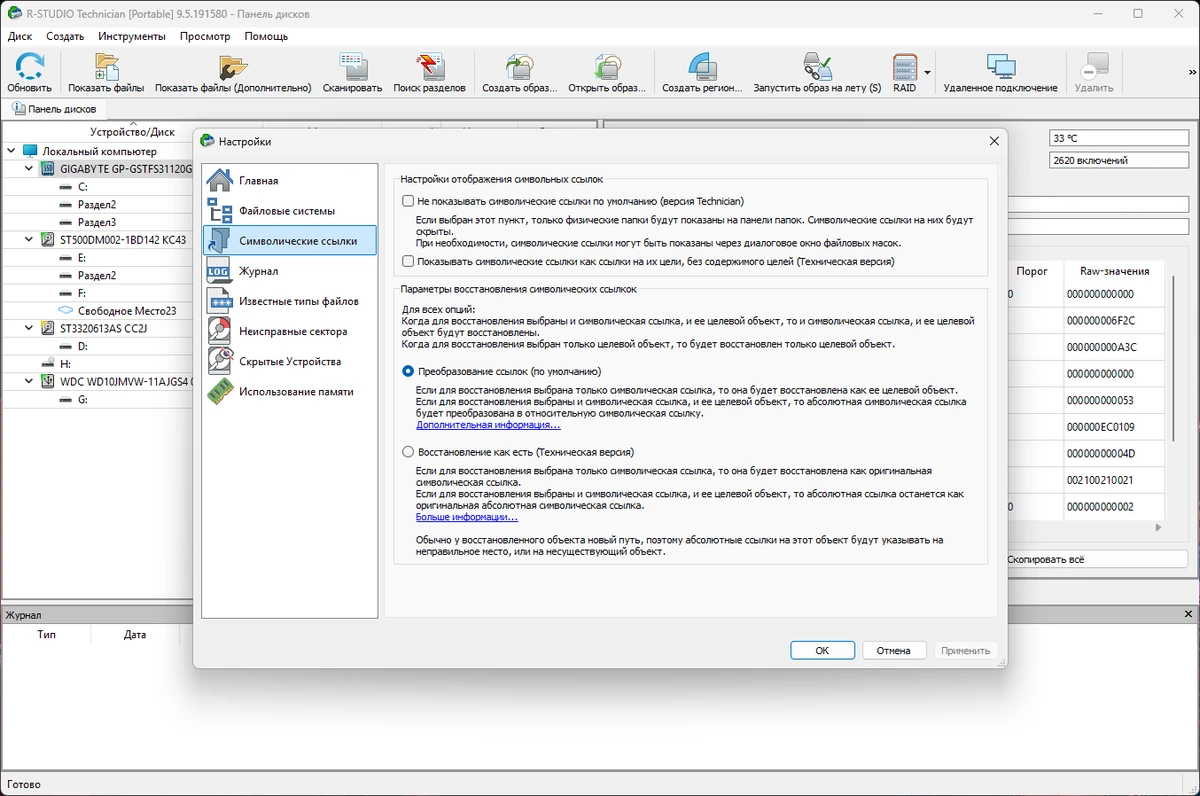
Task: Expand the toolbar overflow chevron
Action: (x=1191, y=73)
